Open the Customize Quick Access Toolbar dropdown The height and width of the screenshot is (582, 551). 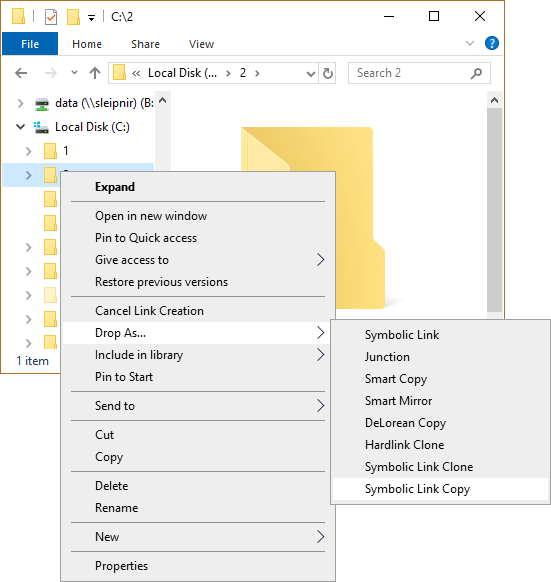click(91, 17)
